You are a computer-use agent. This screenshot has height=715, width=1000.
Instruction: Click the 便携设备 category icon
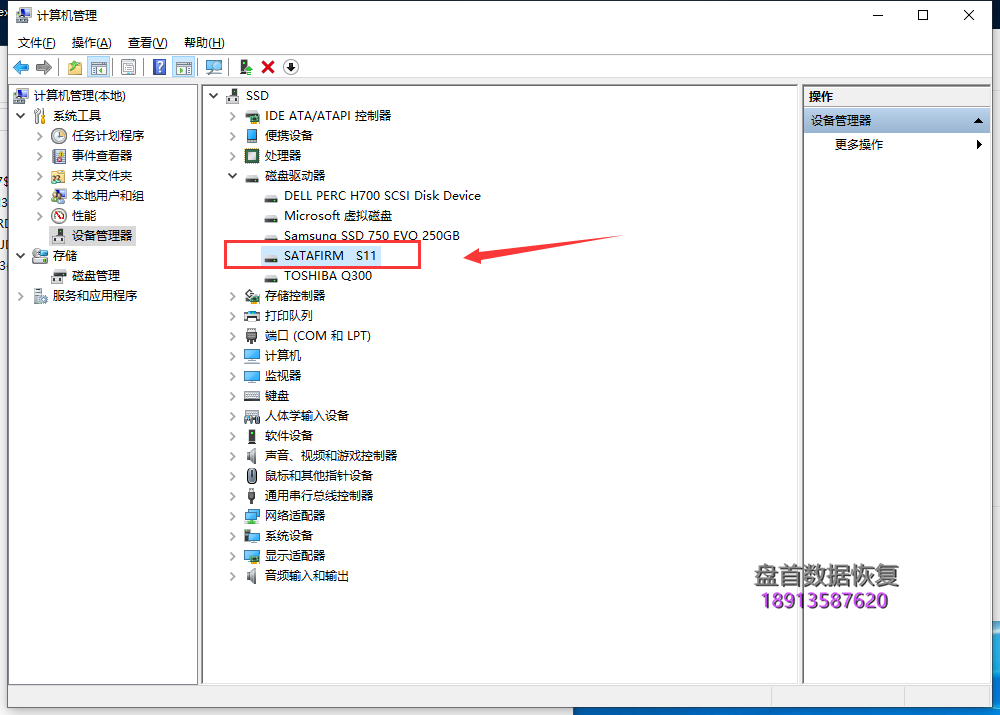(252, 136)
